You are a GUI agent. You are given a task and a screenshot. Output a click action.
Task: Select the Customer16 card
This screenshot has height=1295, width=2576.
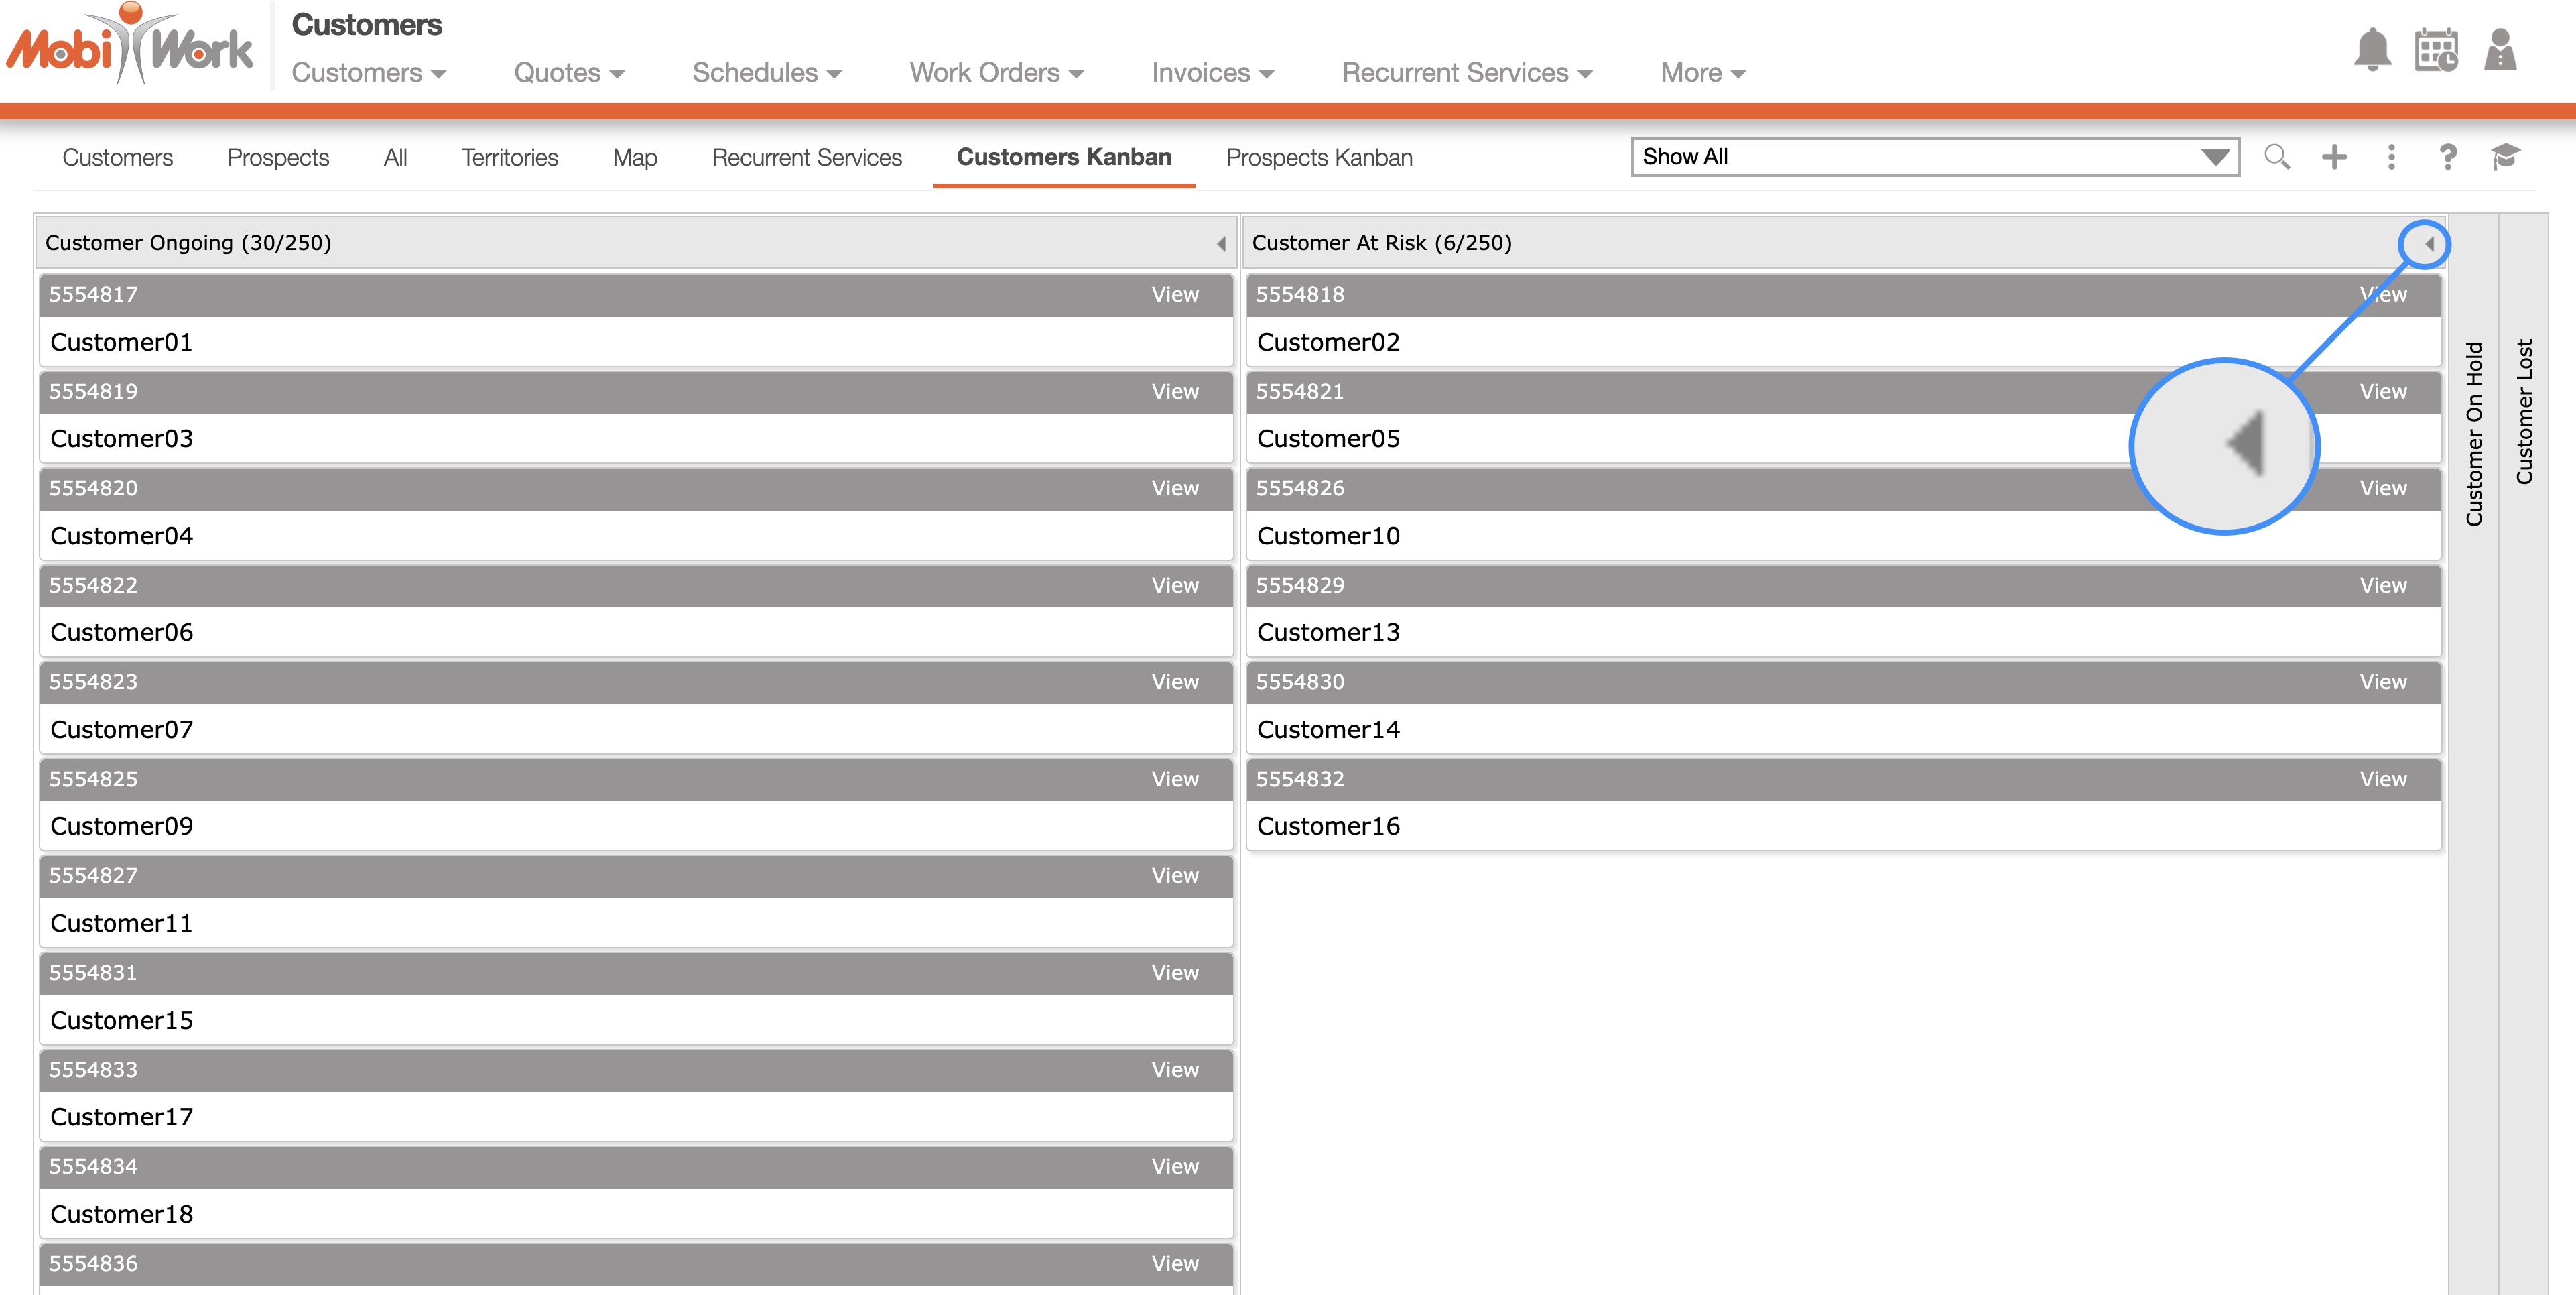point(1328,826)
